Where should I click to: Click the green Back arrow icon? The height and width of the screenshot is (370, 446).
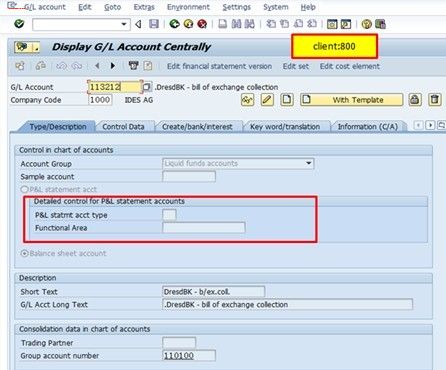pyautogui.click(x=174, y=24)
